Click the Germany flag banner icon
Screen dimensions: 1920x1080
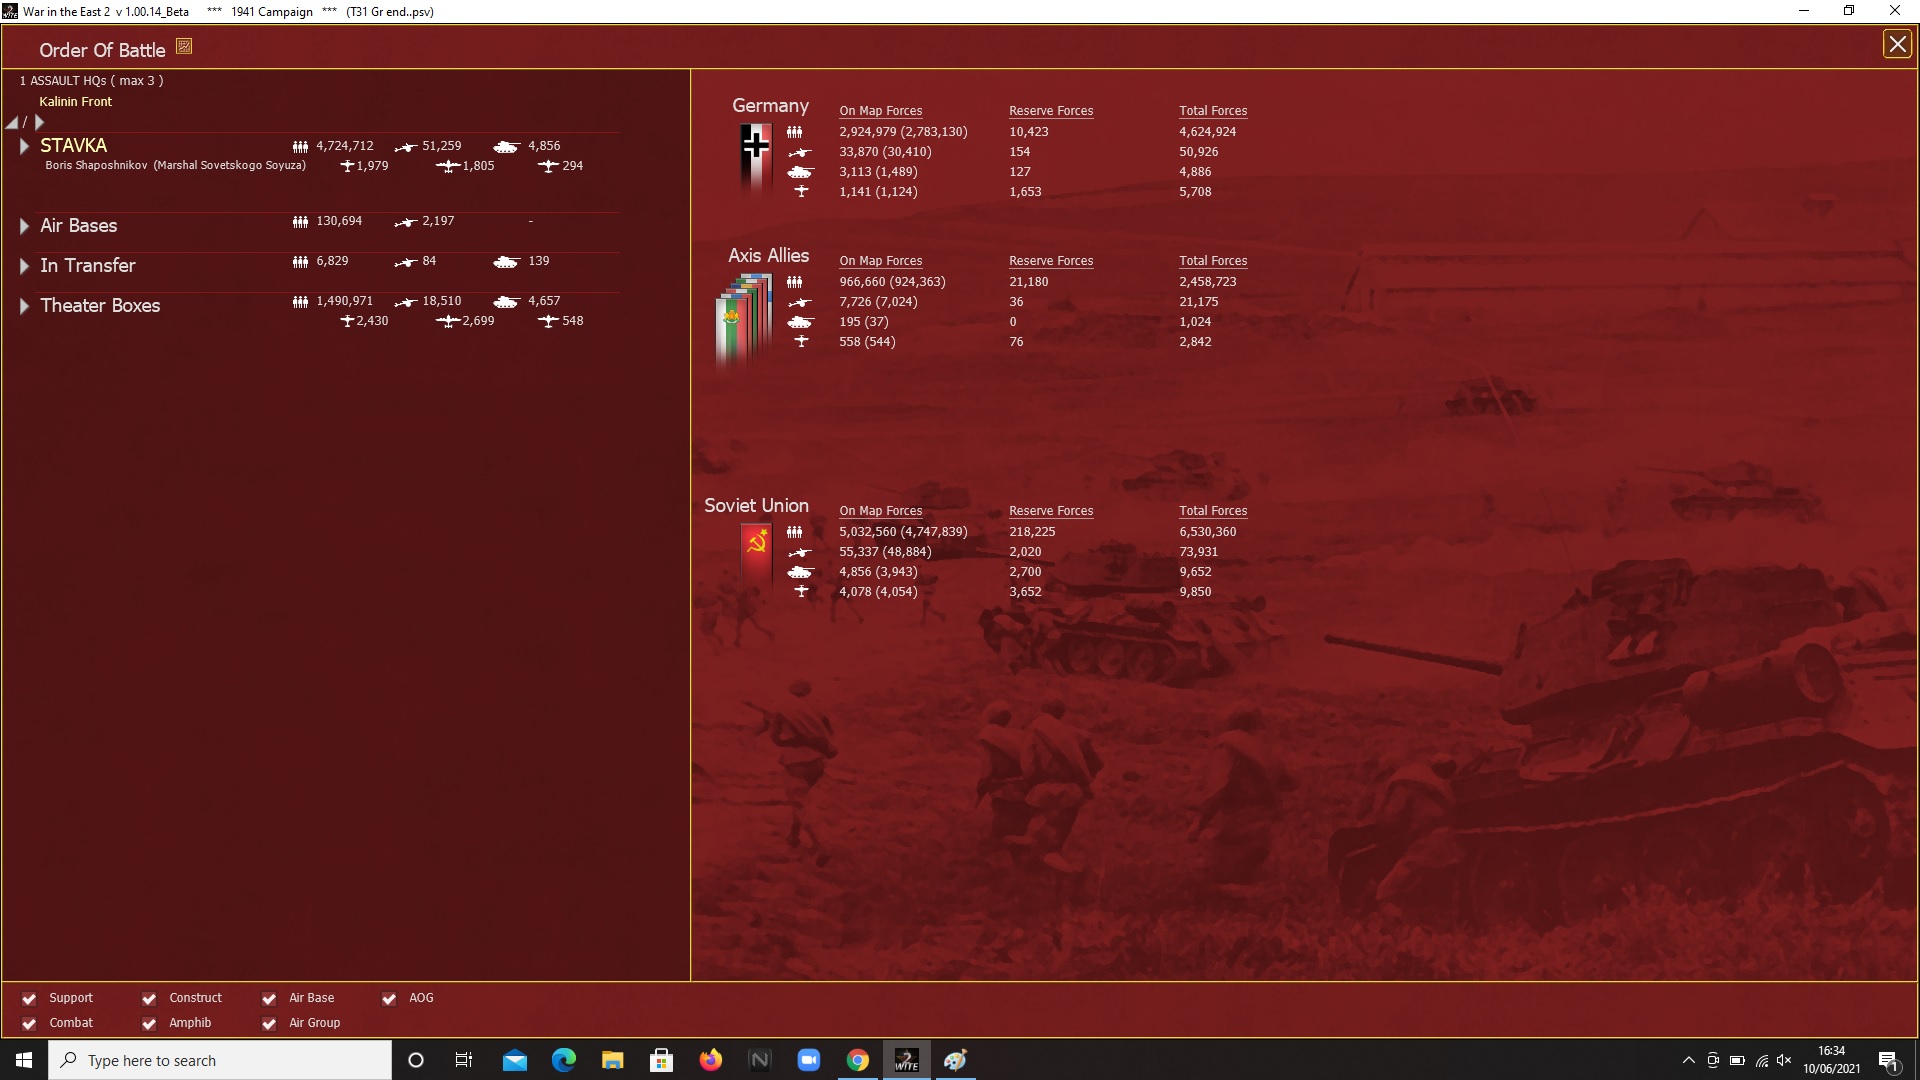tap(756, 158)
